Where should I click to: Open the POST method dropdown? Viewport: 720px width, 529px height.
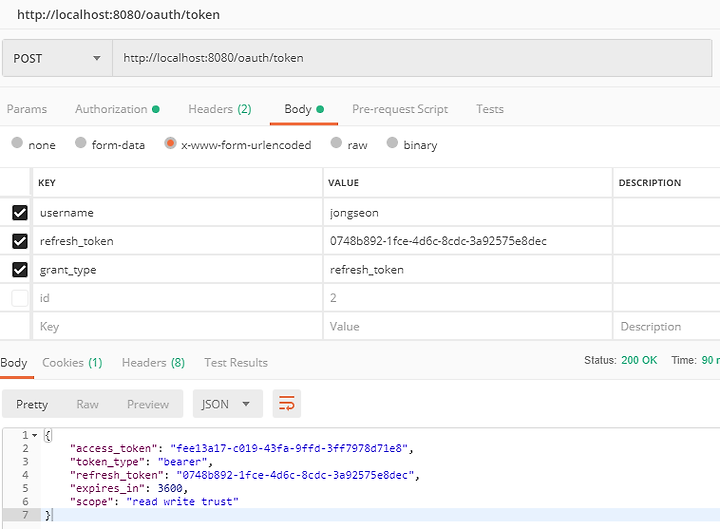pyautogui.click(x=57, y=58)
